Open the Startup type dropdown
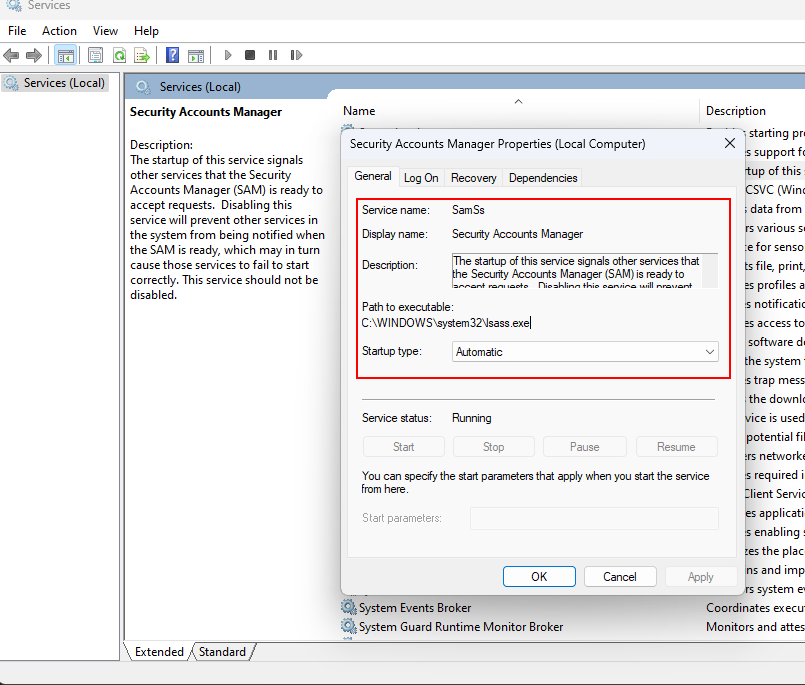 coord(585,352)
